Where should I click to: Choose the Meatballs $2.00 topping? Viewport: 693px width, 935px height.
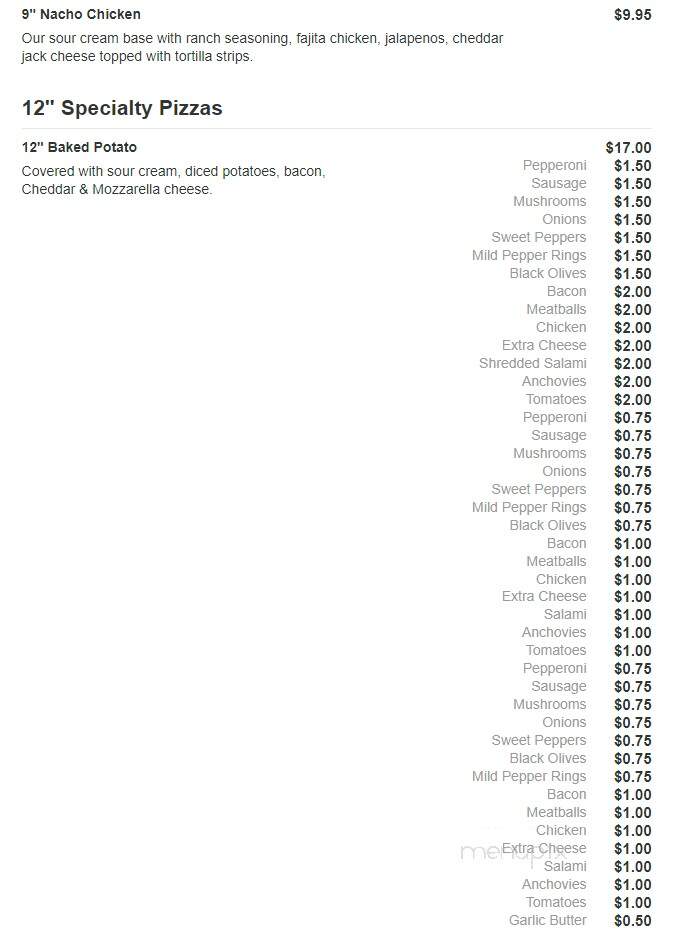(x=556, y=309)
